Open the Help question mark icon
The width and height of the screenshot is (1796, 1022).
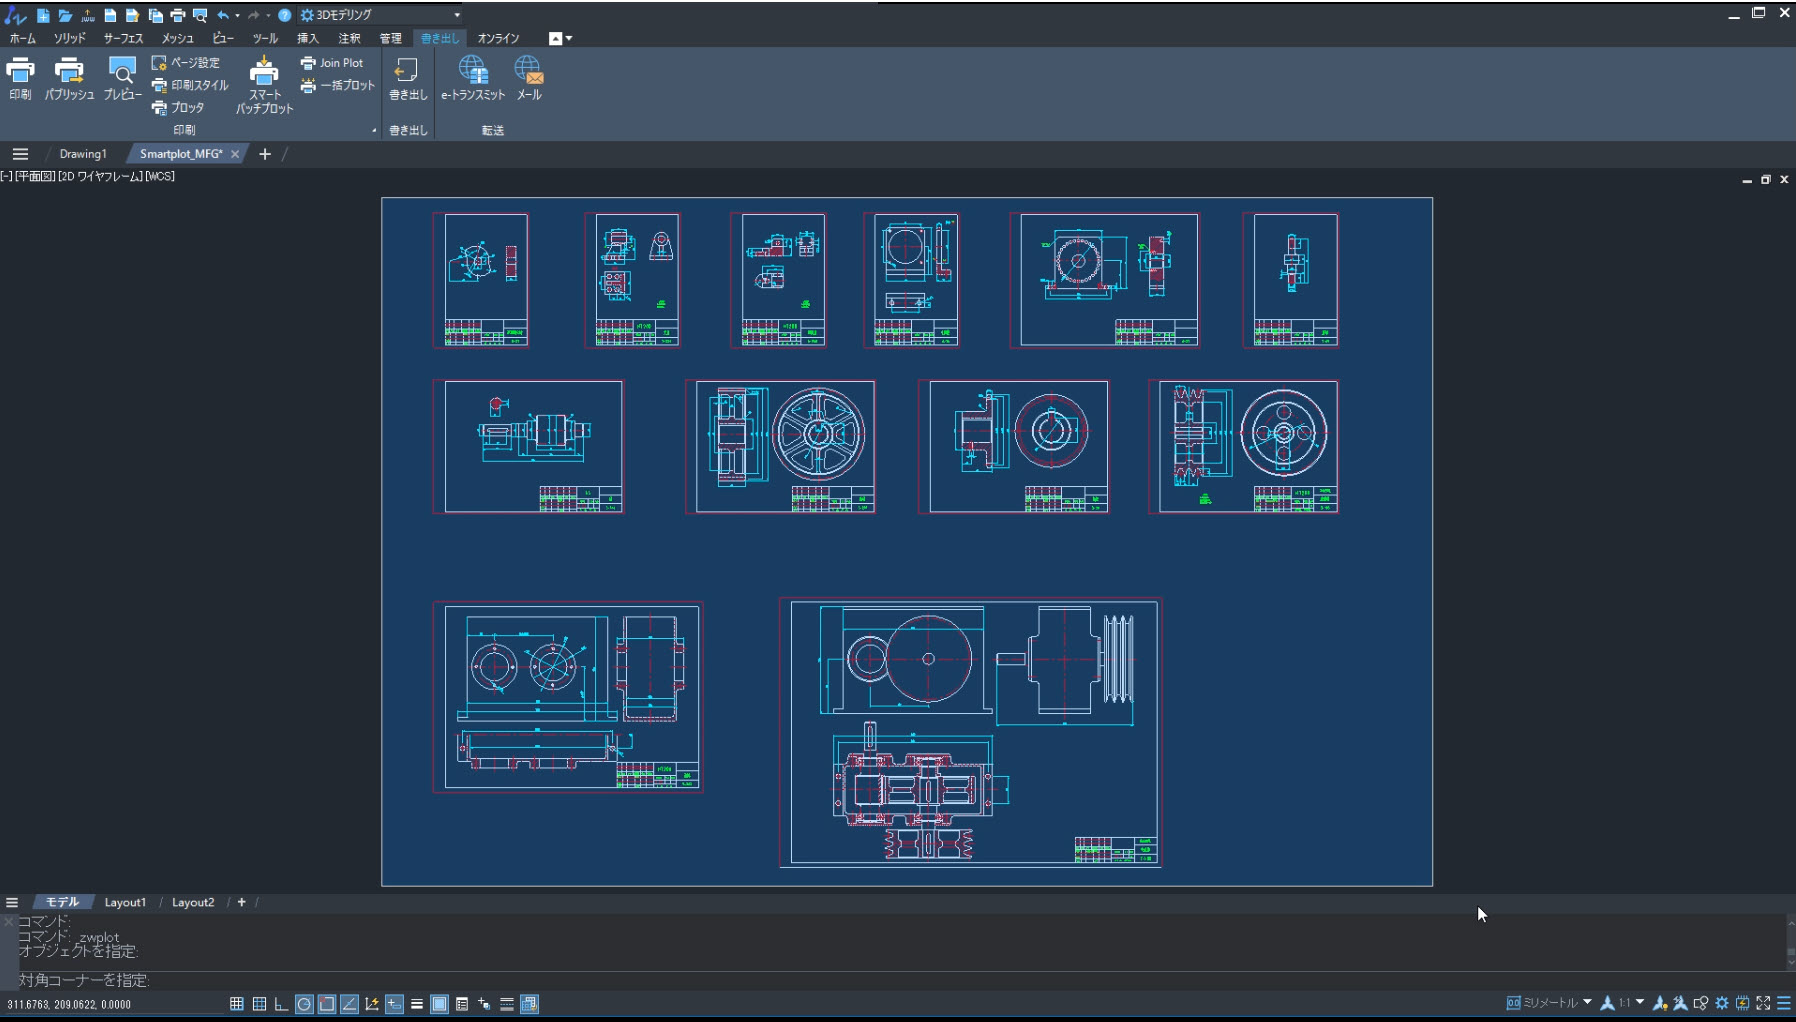coord(284,15)
